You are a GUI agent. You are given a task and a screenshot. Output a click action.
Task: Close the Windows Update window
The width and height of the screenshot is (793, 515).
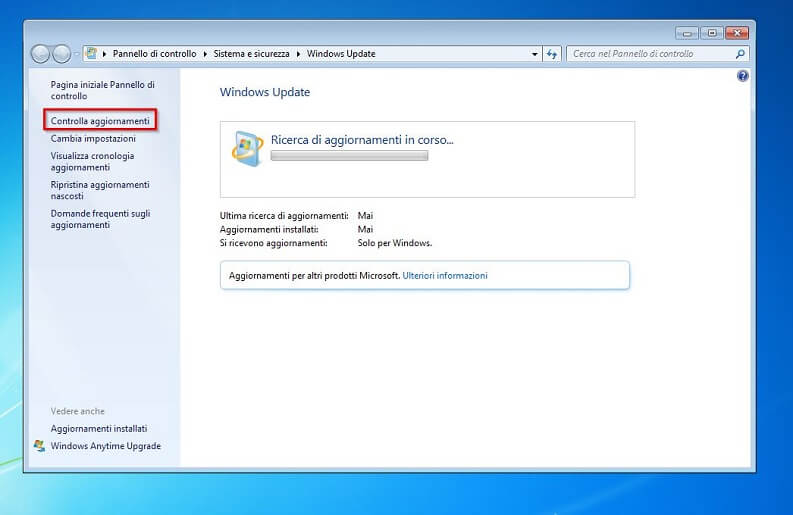point(737,33)
